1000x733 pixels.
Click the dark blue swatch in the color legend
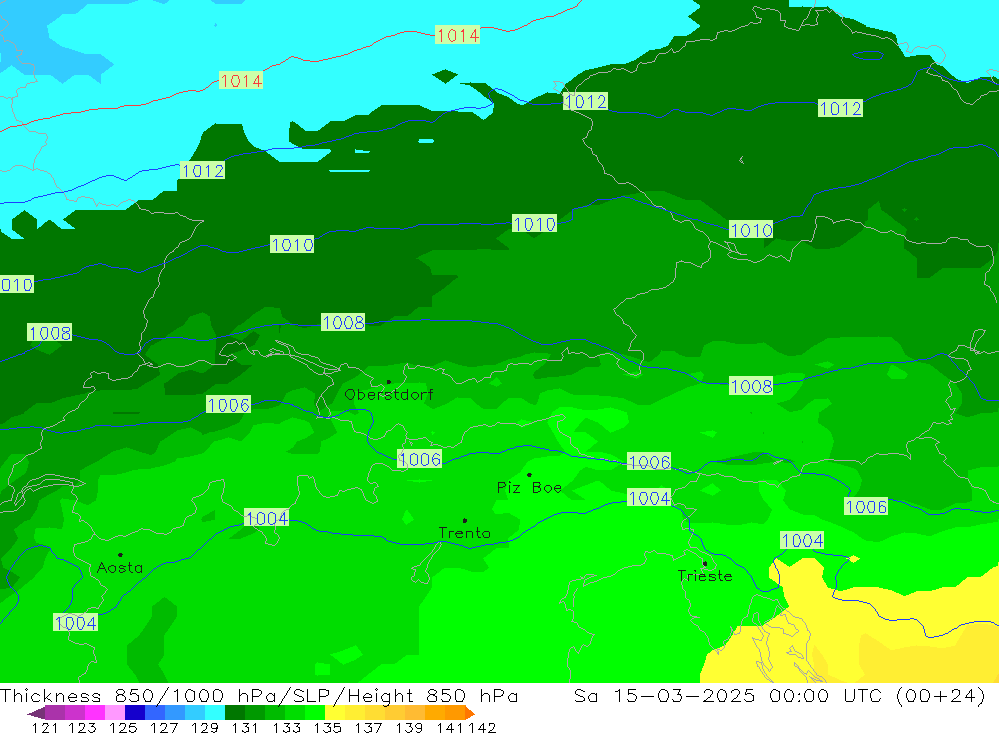135,713
